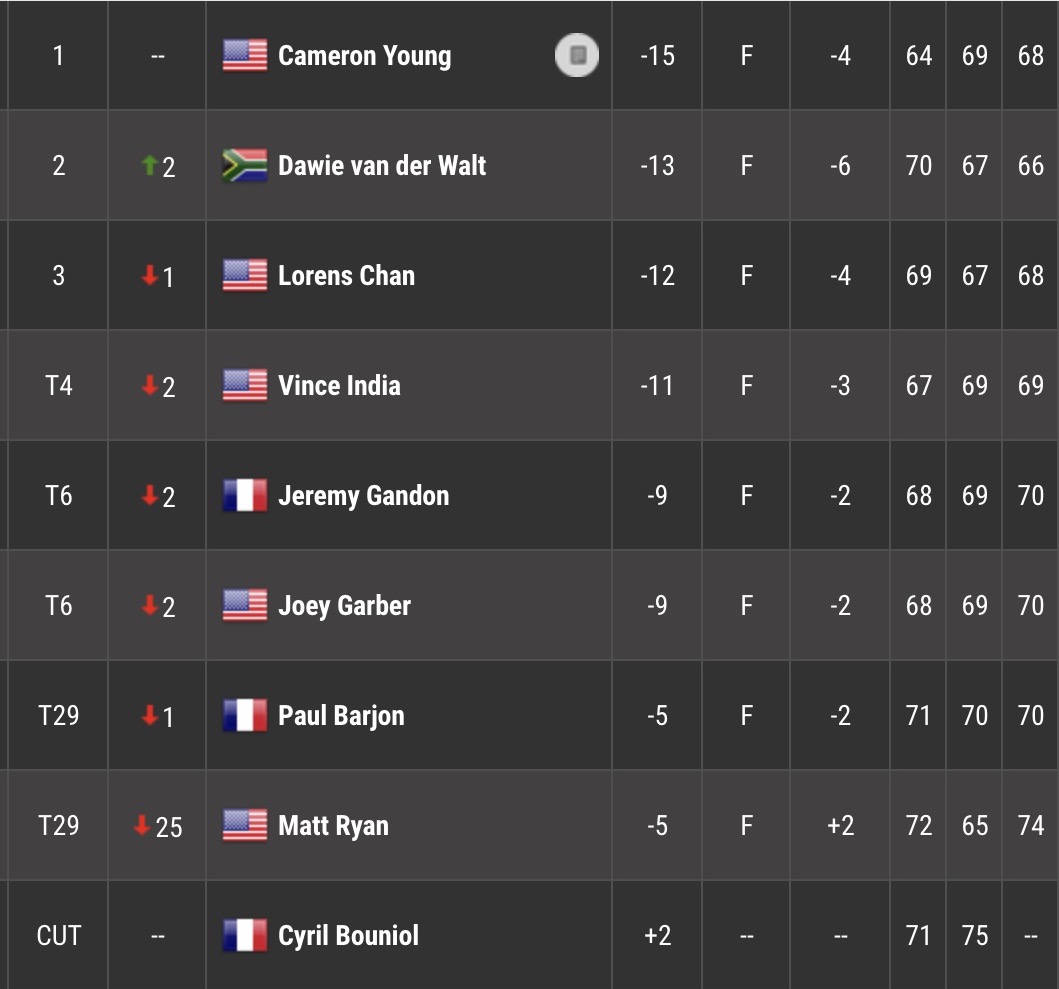Image resolution: width=1059 pixels, height=989 pixels.
Task: Click the US flag next to Lorens Chan
Action: [244, 276]
